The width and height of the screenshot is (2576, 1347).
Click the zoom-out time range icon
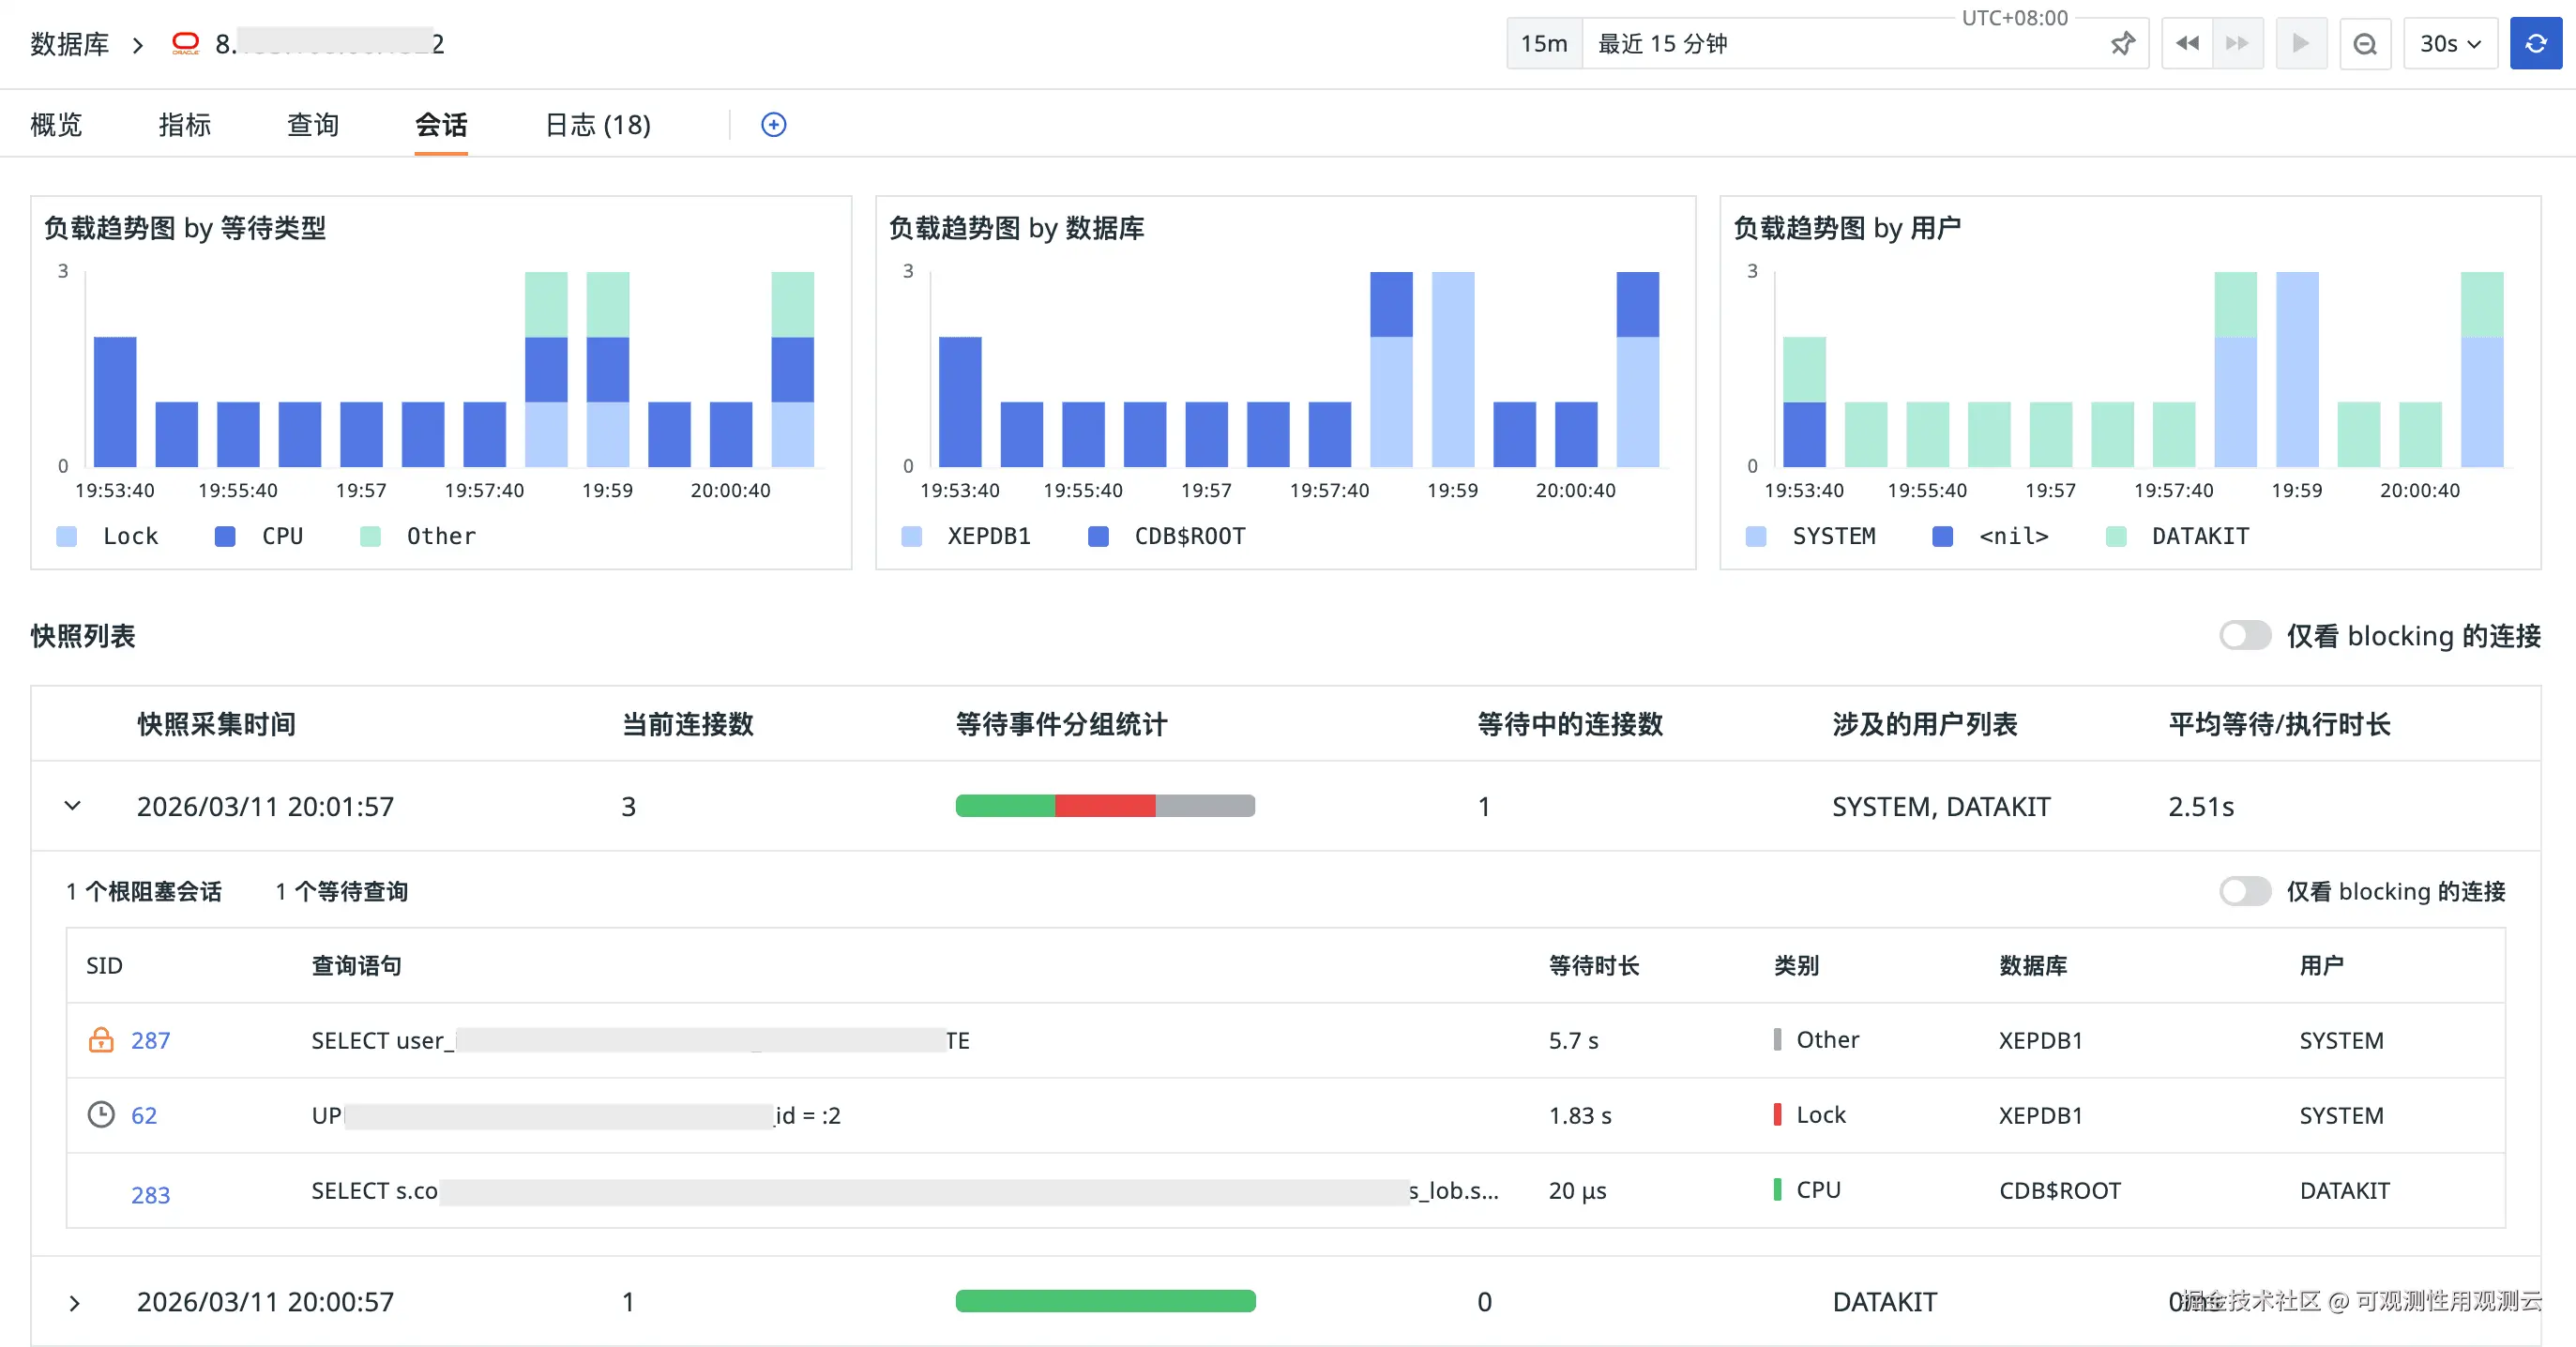pos(2364,44)
